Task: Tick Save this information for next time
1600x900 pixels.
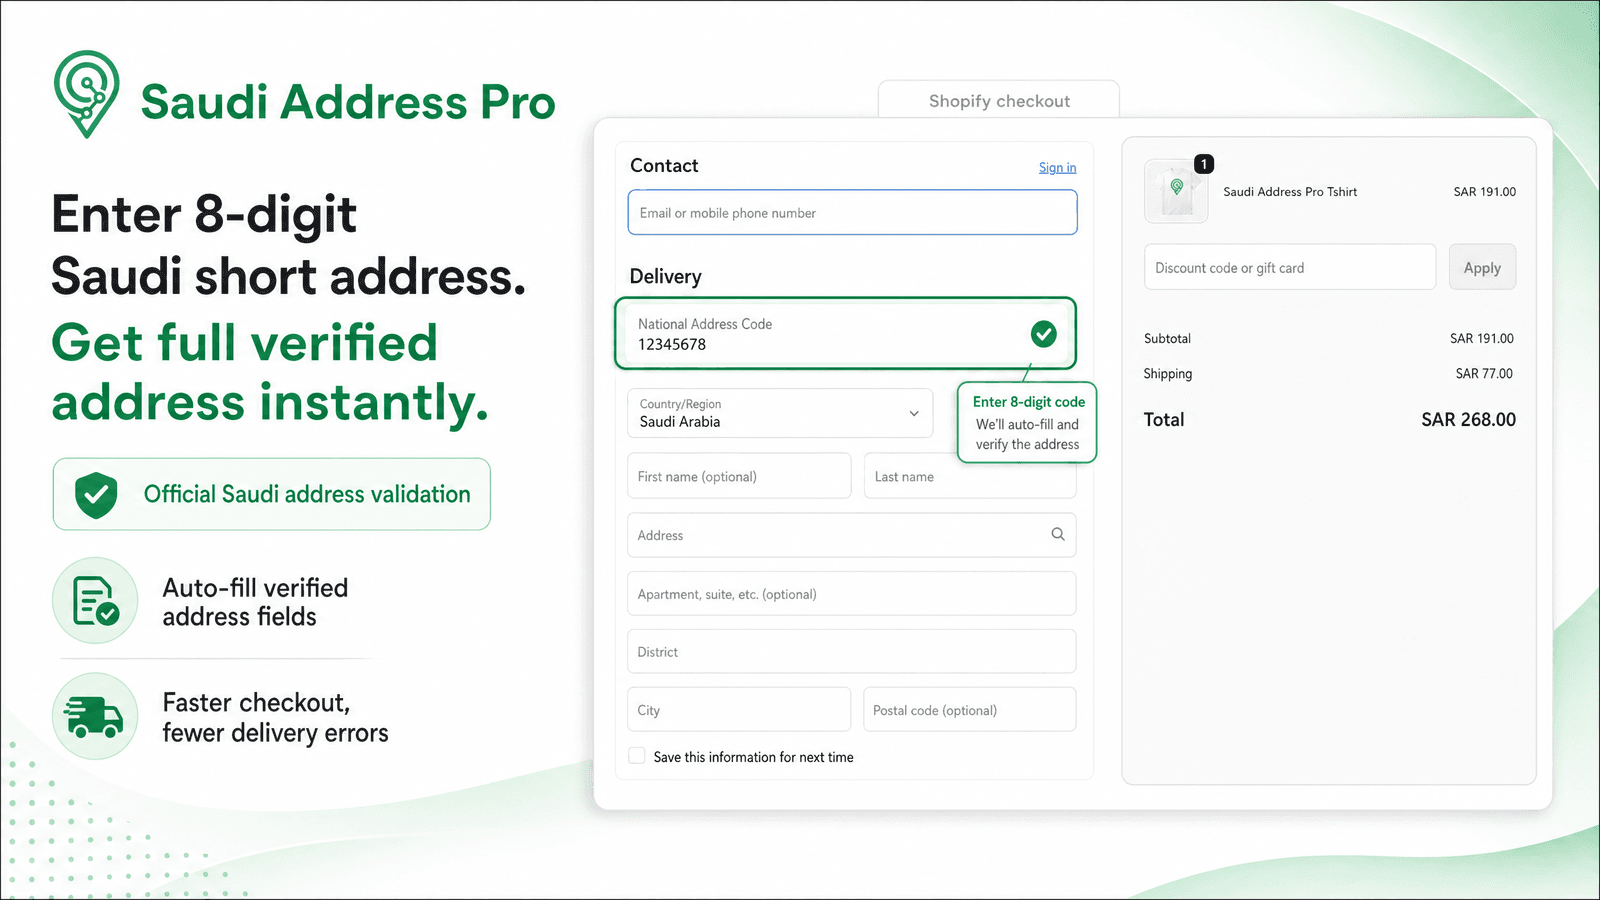Action: 637,756
